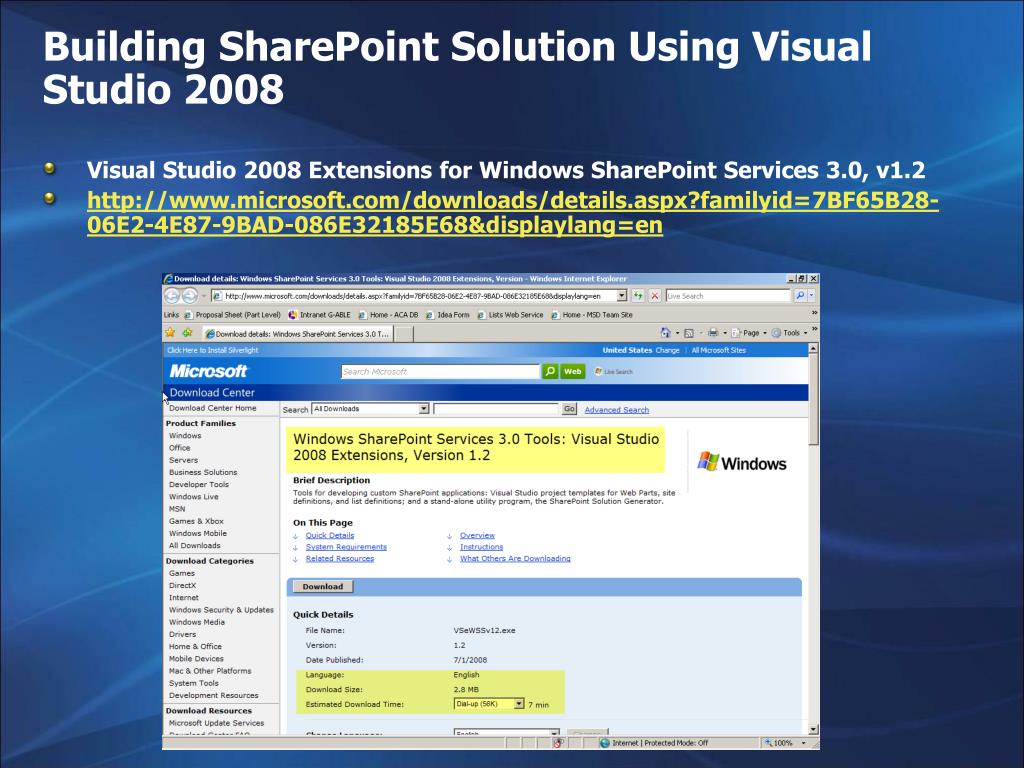Click the Refresh icon beside address bar

(x=638, y=296)
